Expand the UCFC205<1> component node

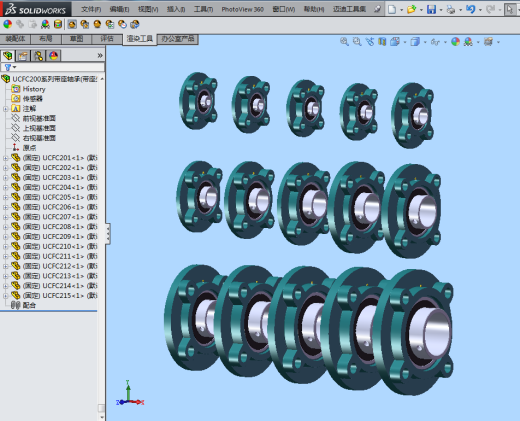(5, 197)
